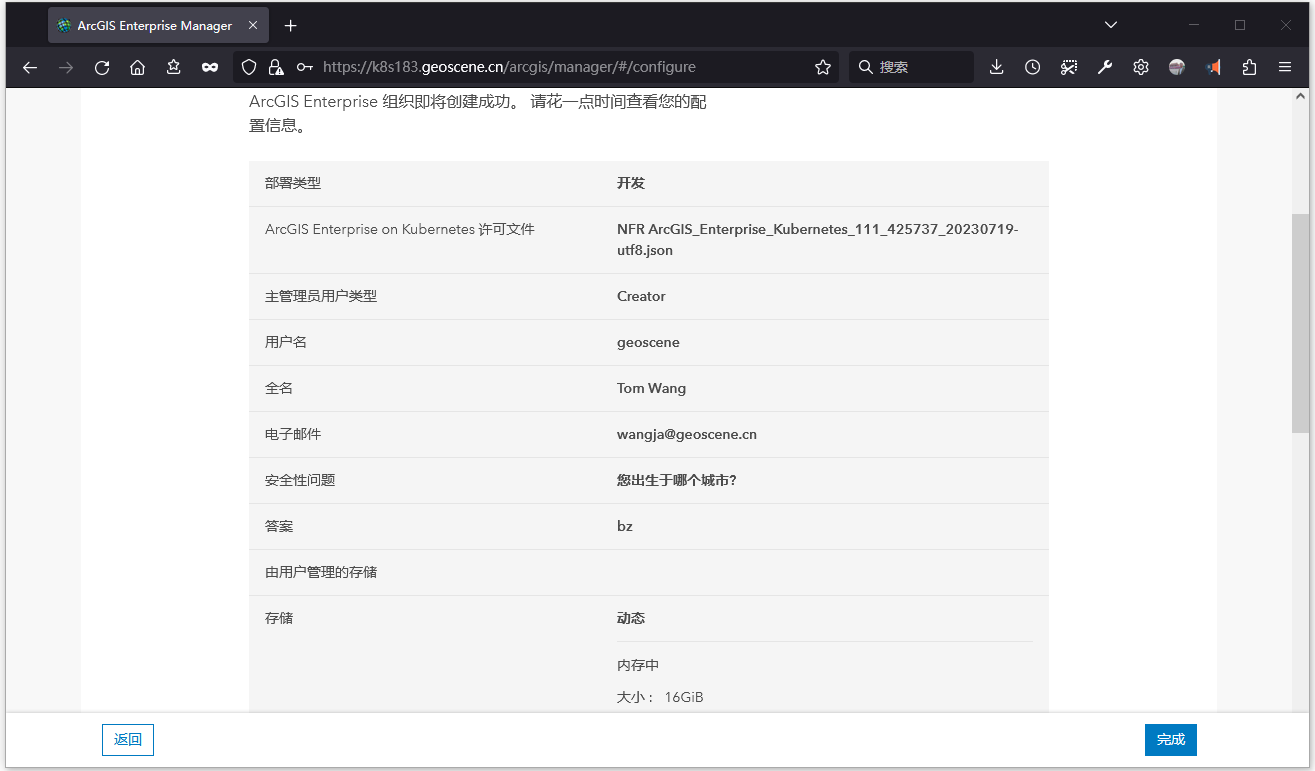The image size is (1315, 771).
Task: Click the Creator user type value
Action: 641,296
